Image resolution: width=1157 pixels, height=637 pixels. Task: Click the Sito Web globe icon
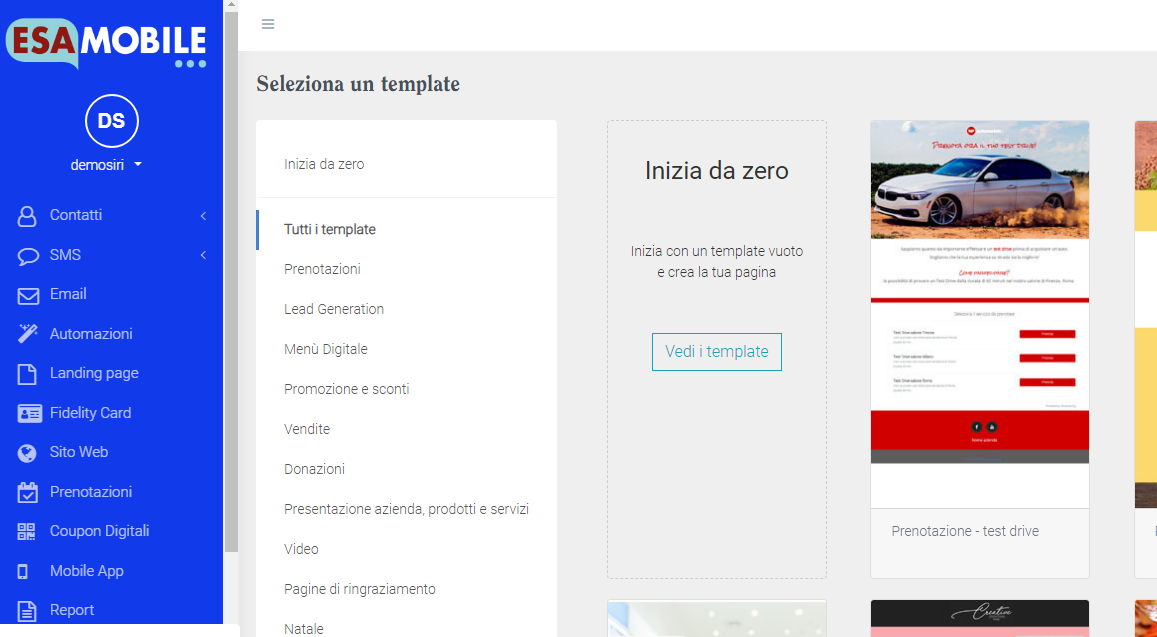click(27, 452)
